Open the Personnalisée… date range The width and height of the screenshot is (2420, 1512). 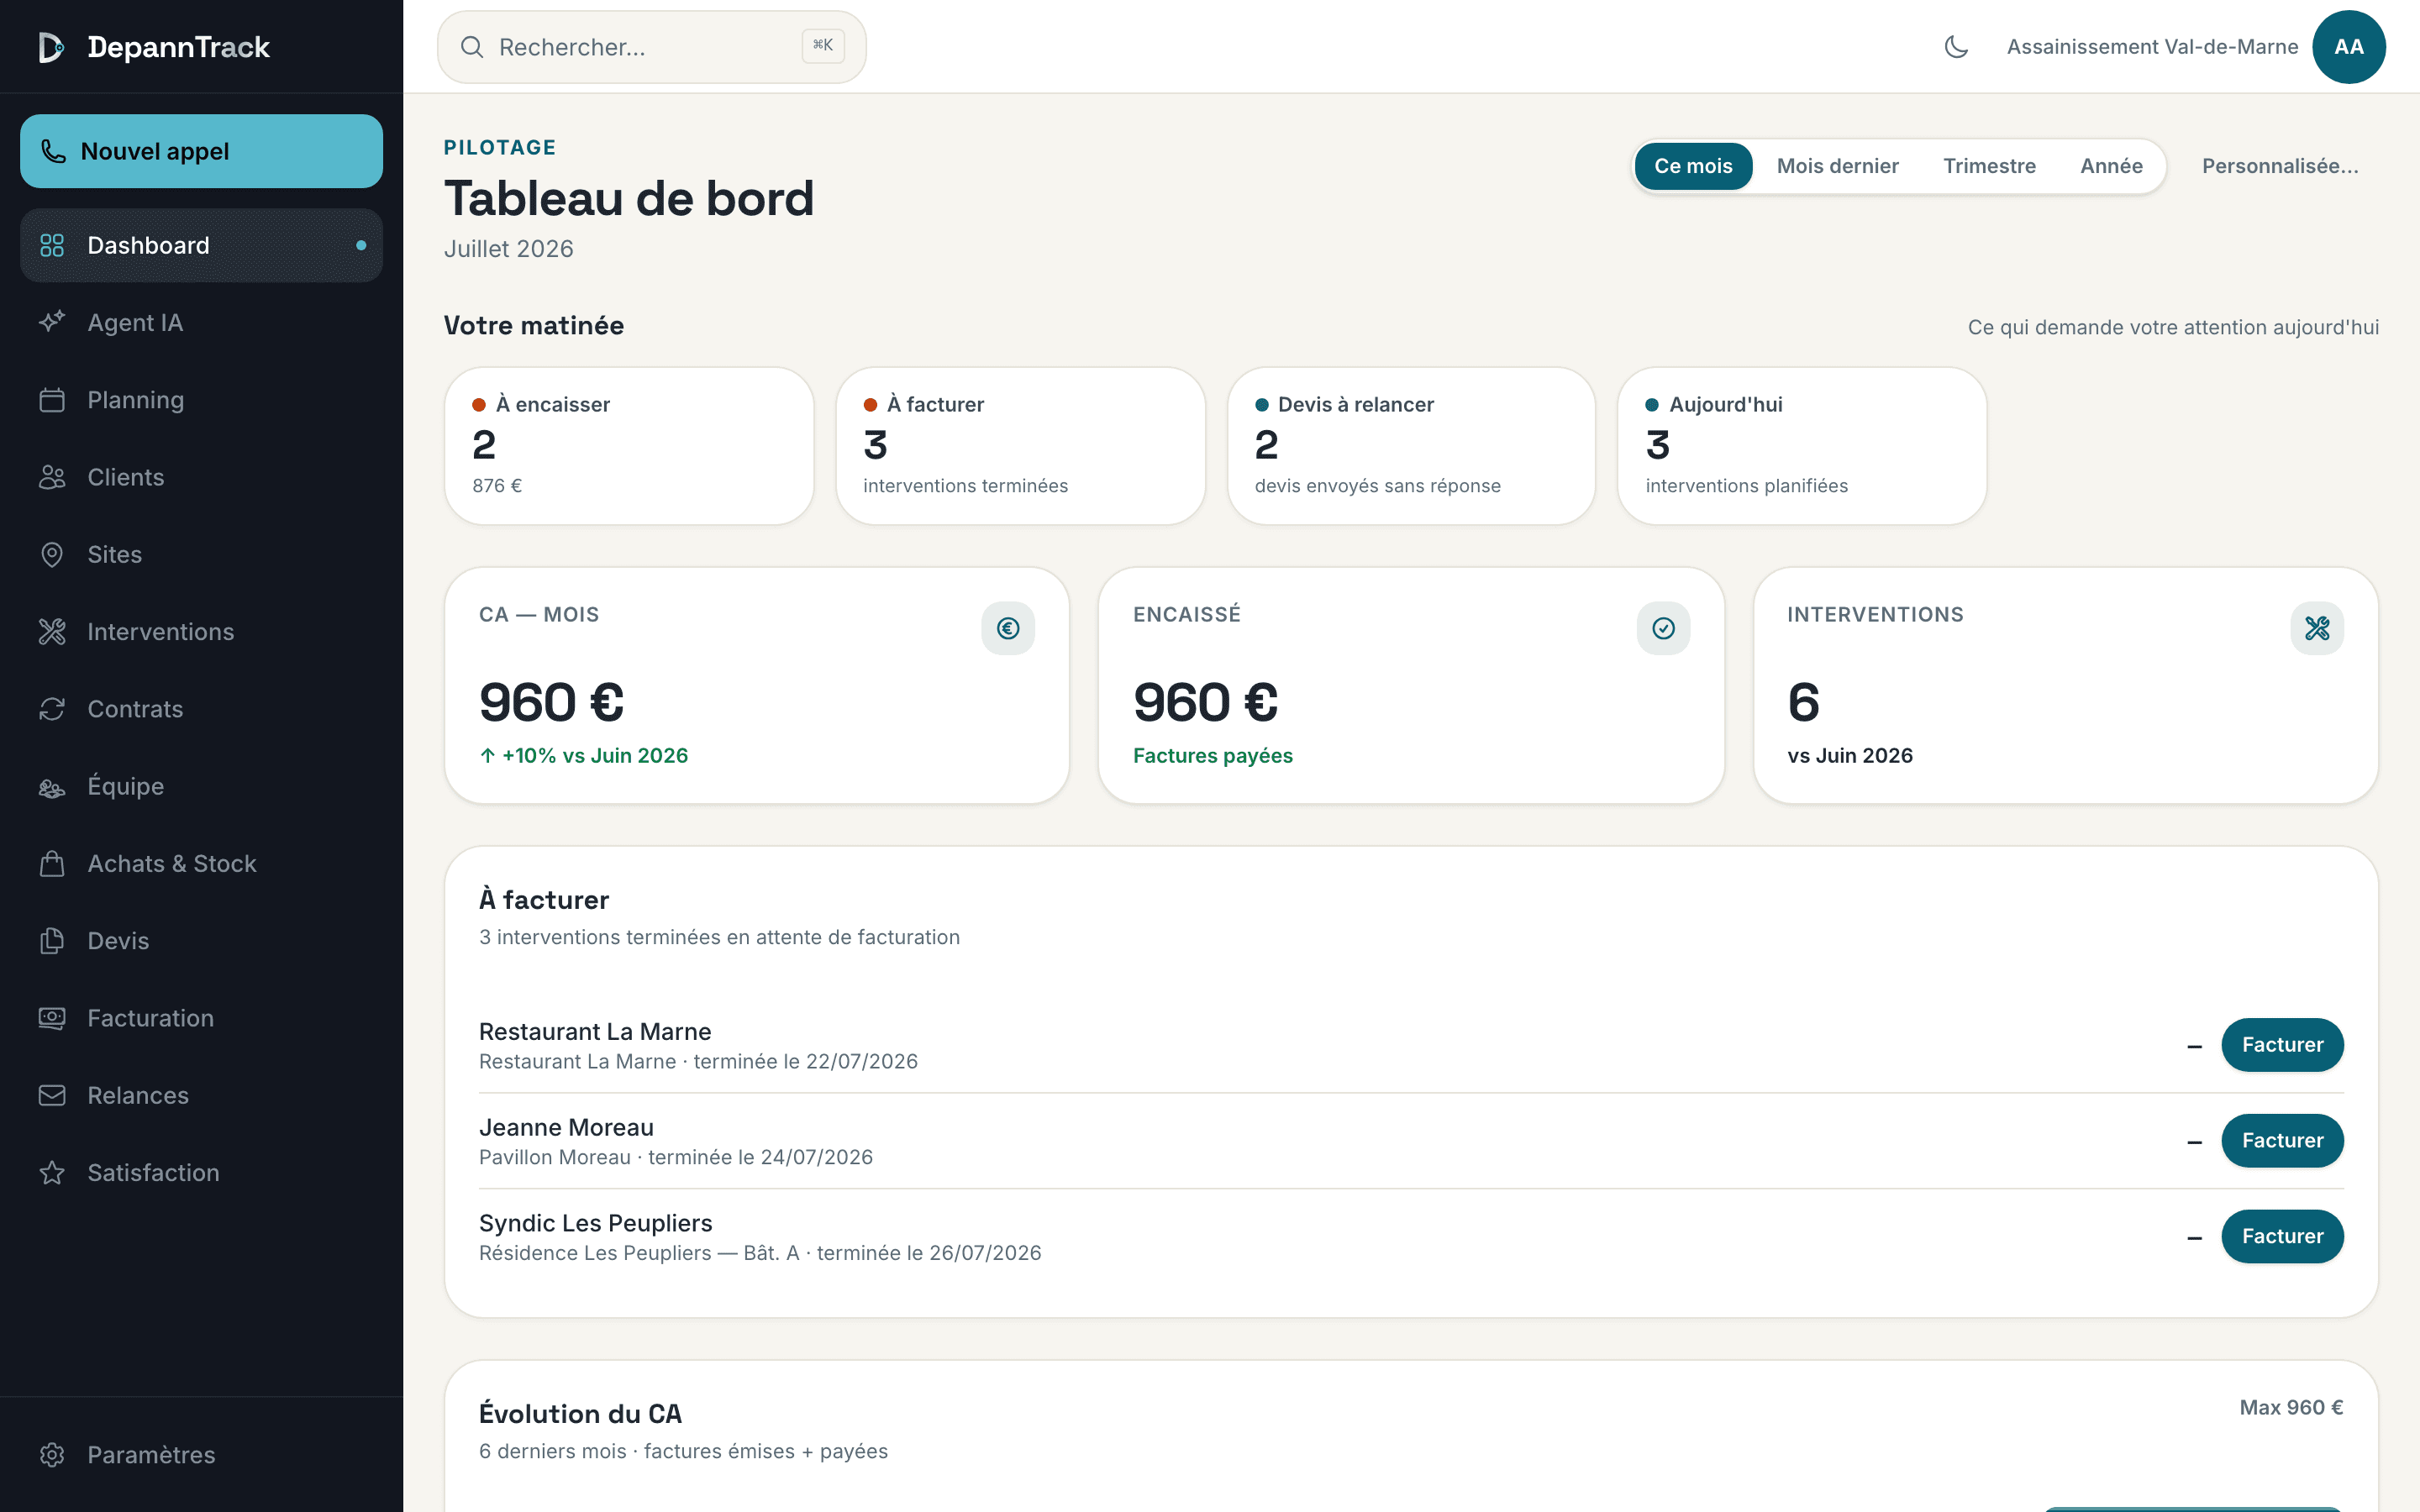[2280, 166]
